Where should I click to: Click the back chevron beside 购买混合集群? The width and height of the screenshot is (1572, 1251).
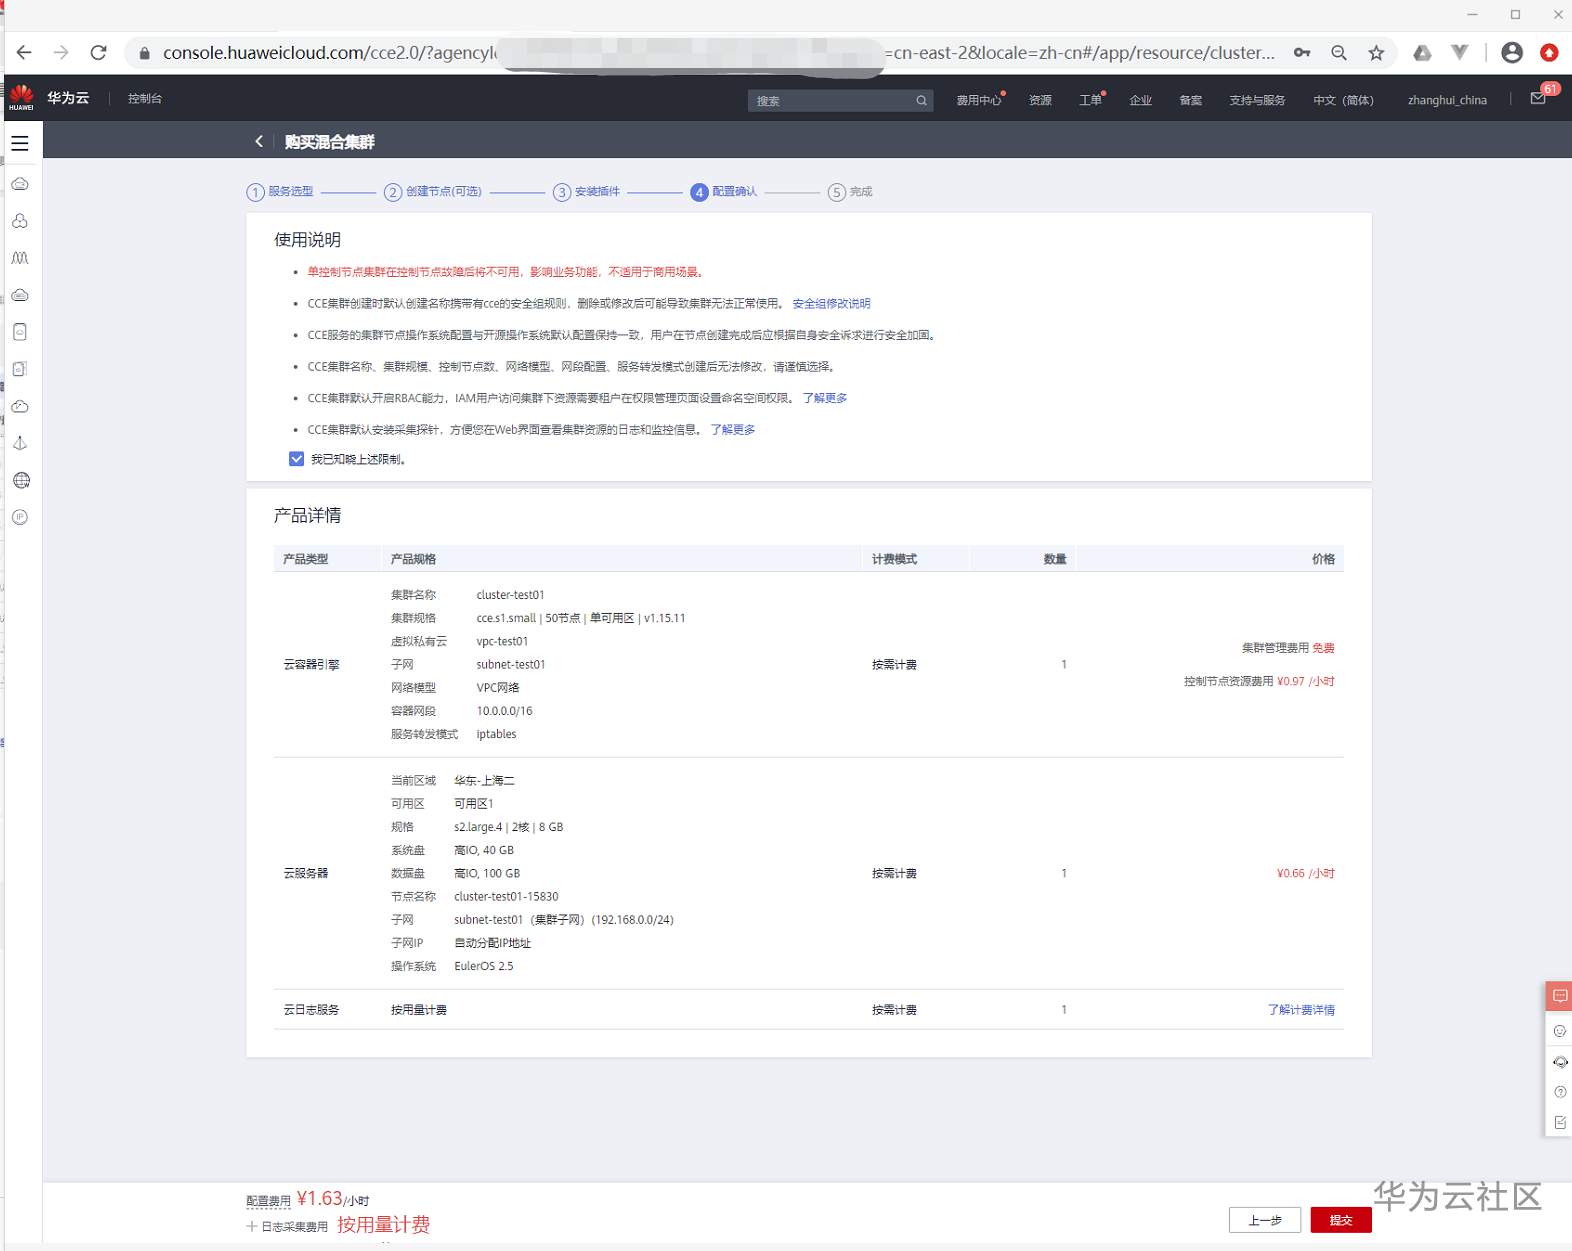(x=259, y=141)
